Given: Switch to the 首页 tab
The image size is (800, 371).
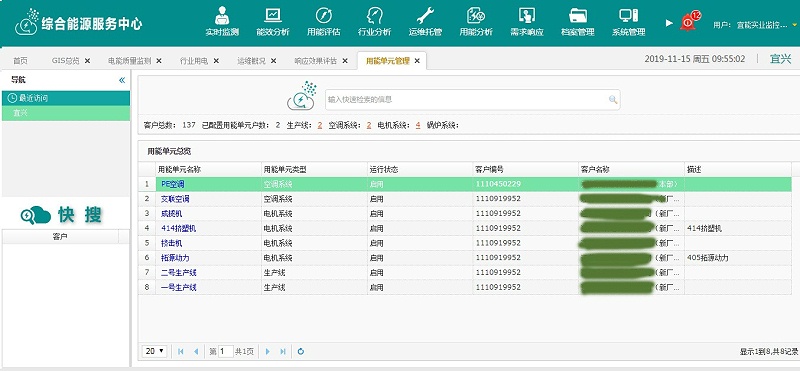Looking at the screenshot, I should tap(20, 61).
